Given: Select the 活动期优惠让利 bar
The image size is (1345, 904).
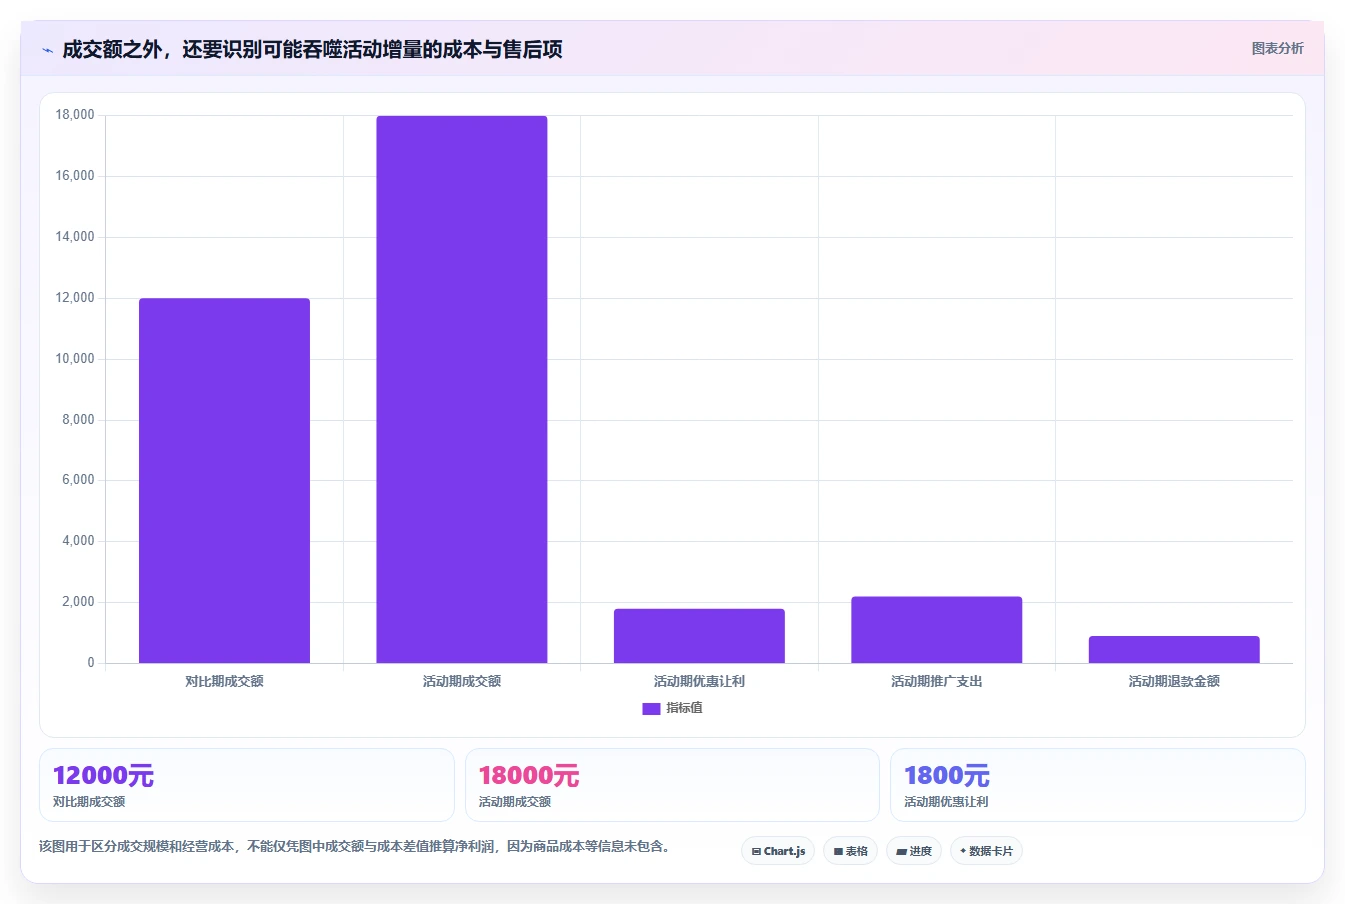Looking at the screenshot, I should [x=699, y=636].
